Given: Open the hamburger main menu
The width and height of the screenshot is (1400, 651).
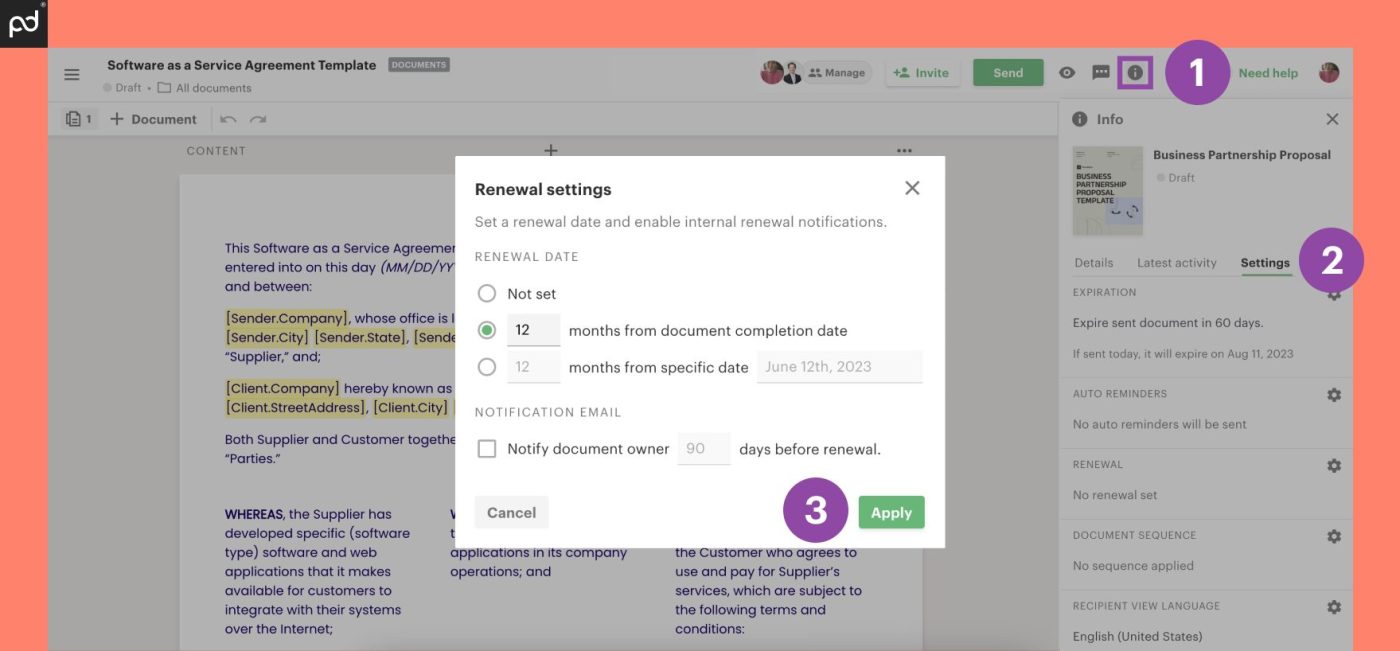Looking at the screenshot, I should tap(71, 75).
